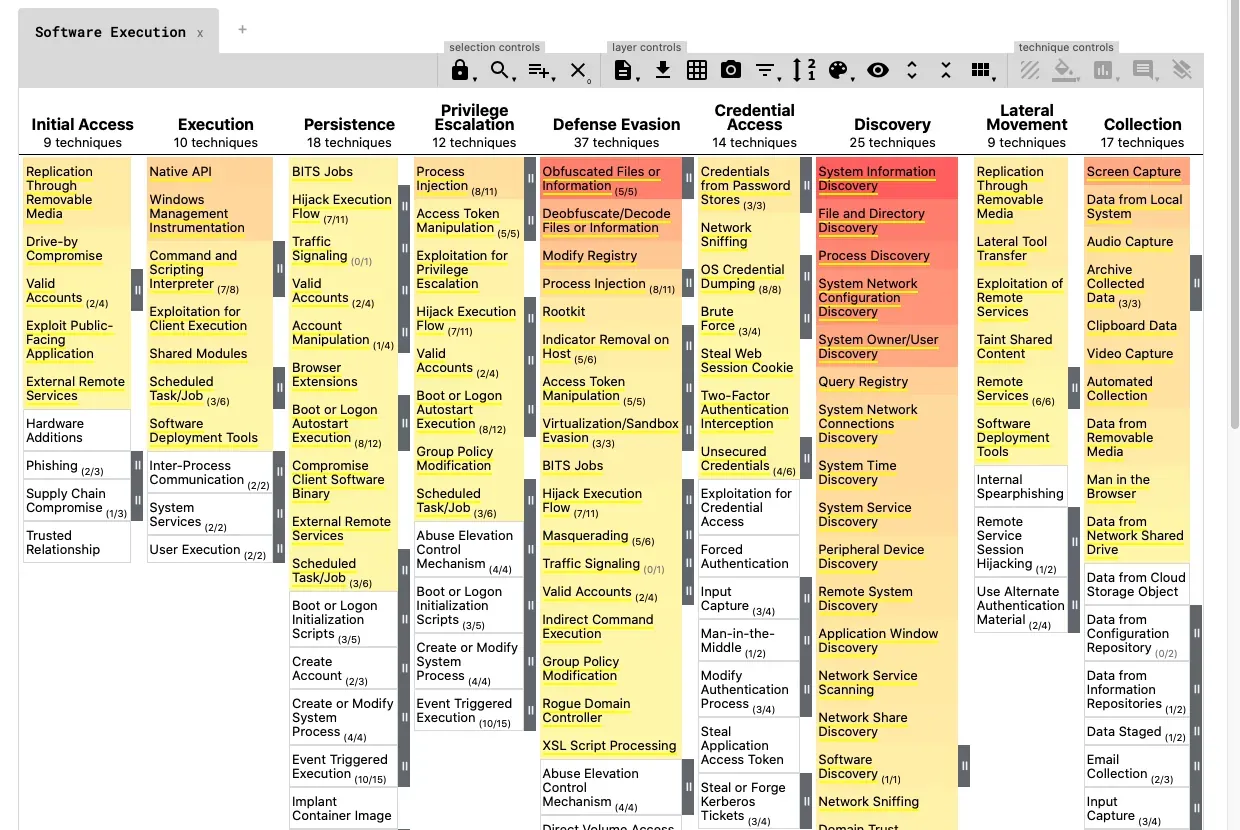
Task: Select the Rootkit technique
Action: tap(611, 311)
